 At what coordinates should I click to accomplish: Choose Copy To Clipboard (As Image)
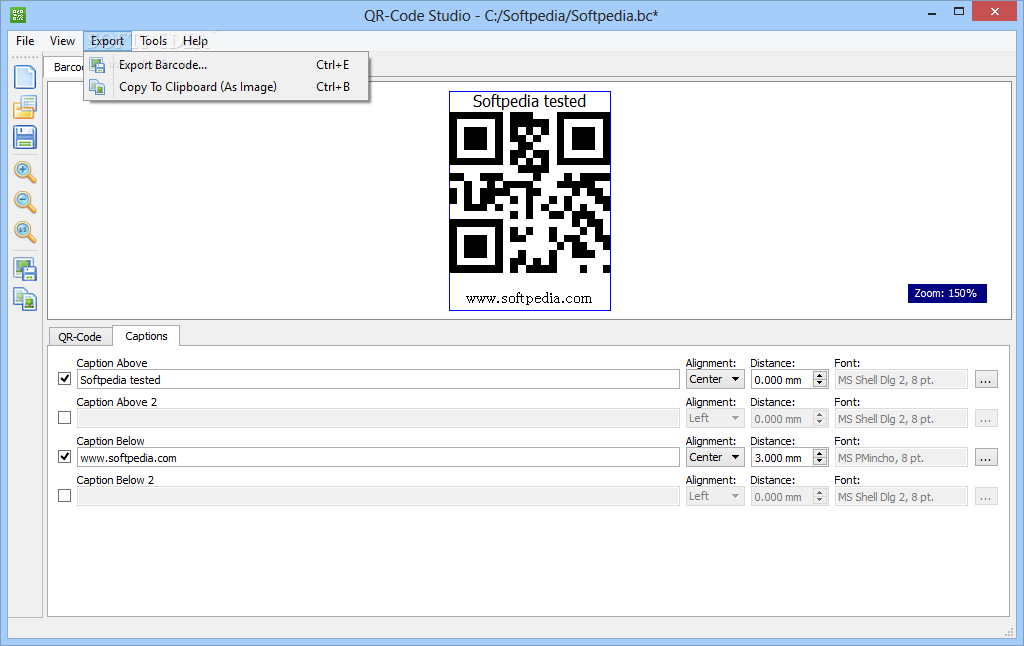click(226, 87)
